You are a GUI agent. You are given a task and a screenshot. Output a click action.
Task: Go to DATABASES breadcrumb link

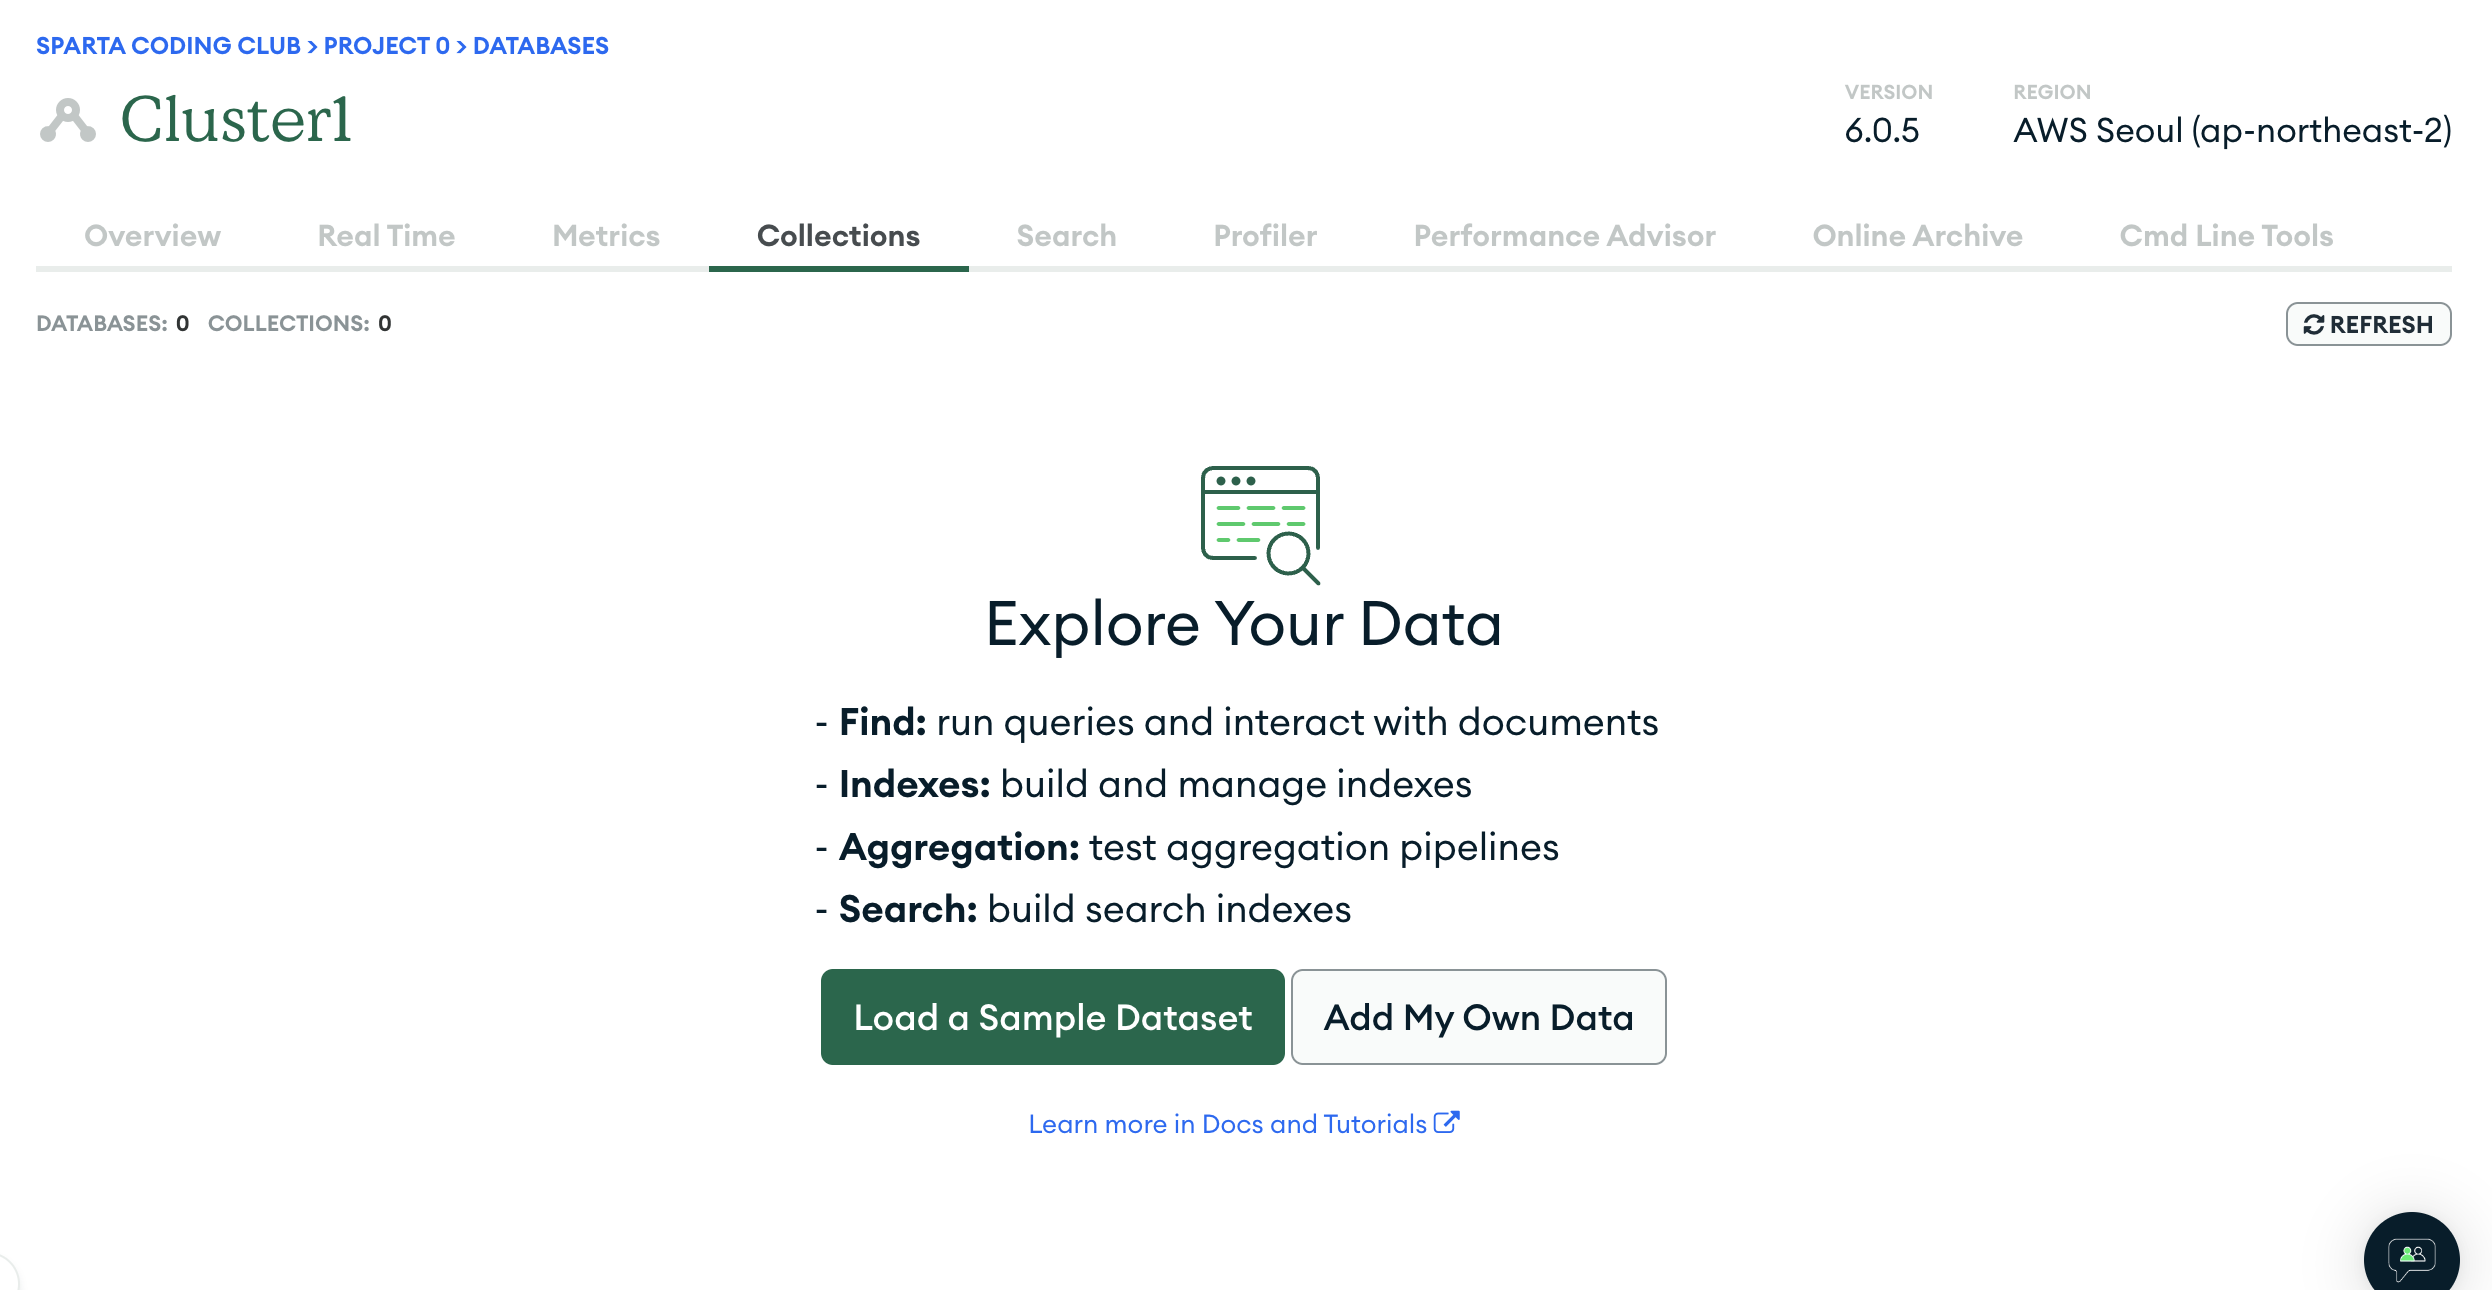pyautogui.click(x=540, y=46)
